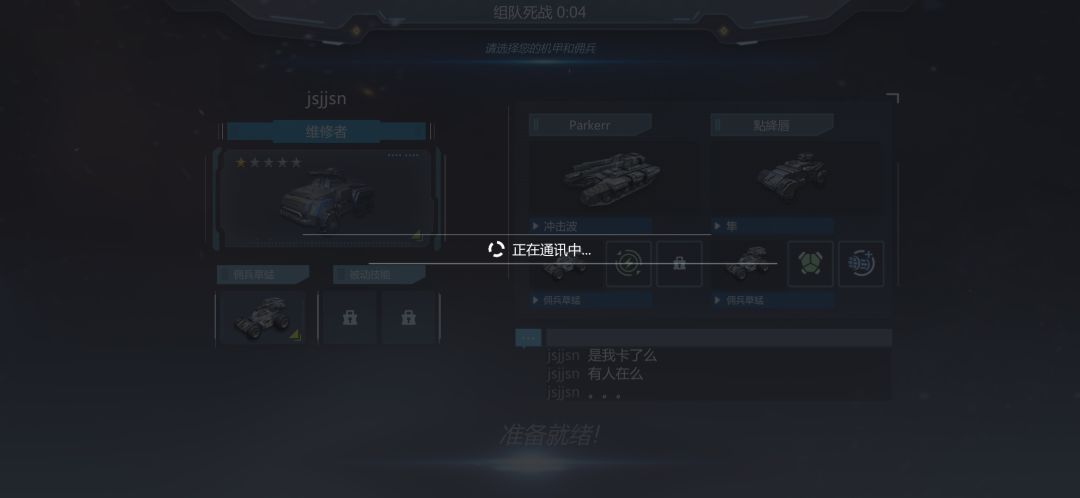Open the 维修者 mech name tab
Image resolution: width=1080 pixels, height=498 pixels.
point(326,132)
